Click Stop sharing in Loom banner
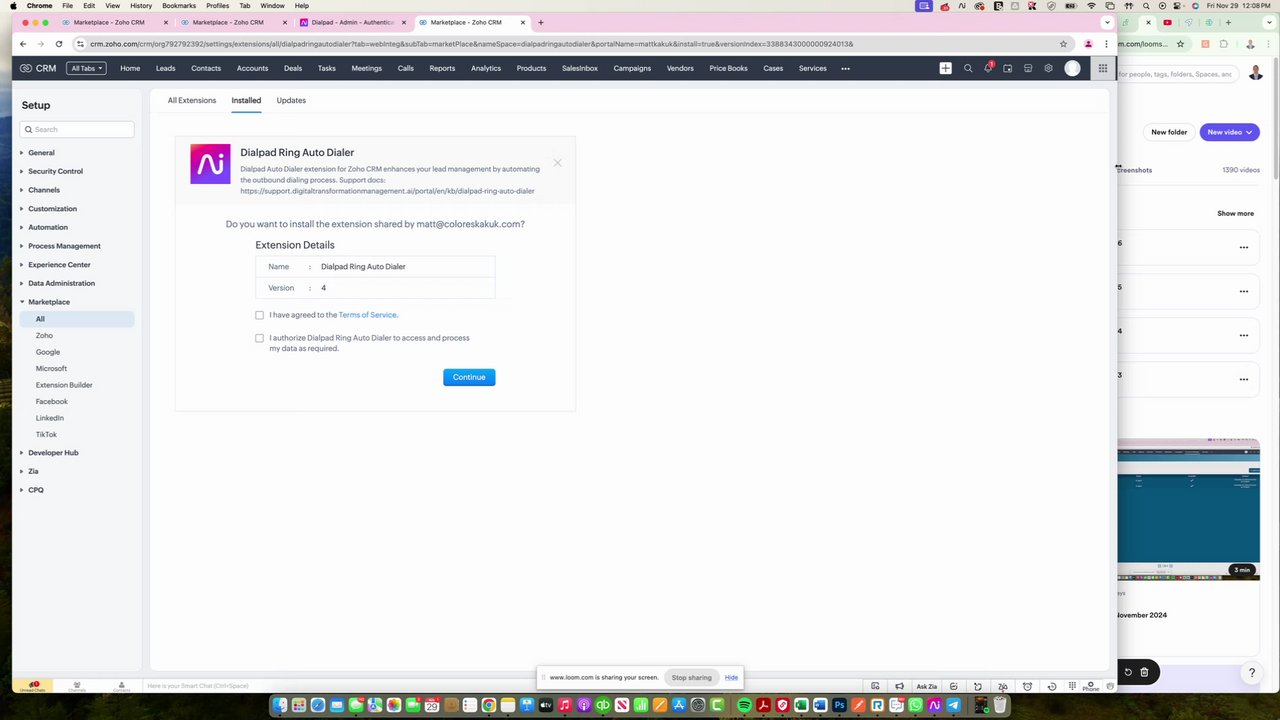This screenshot has height=720, width=1280. pyautogui.click(x=691, y=677)
